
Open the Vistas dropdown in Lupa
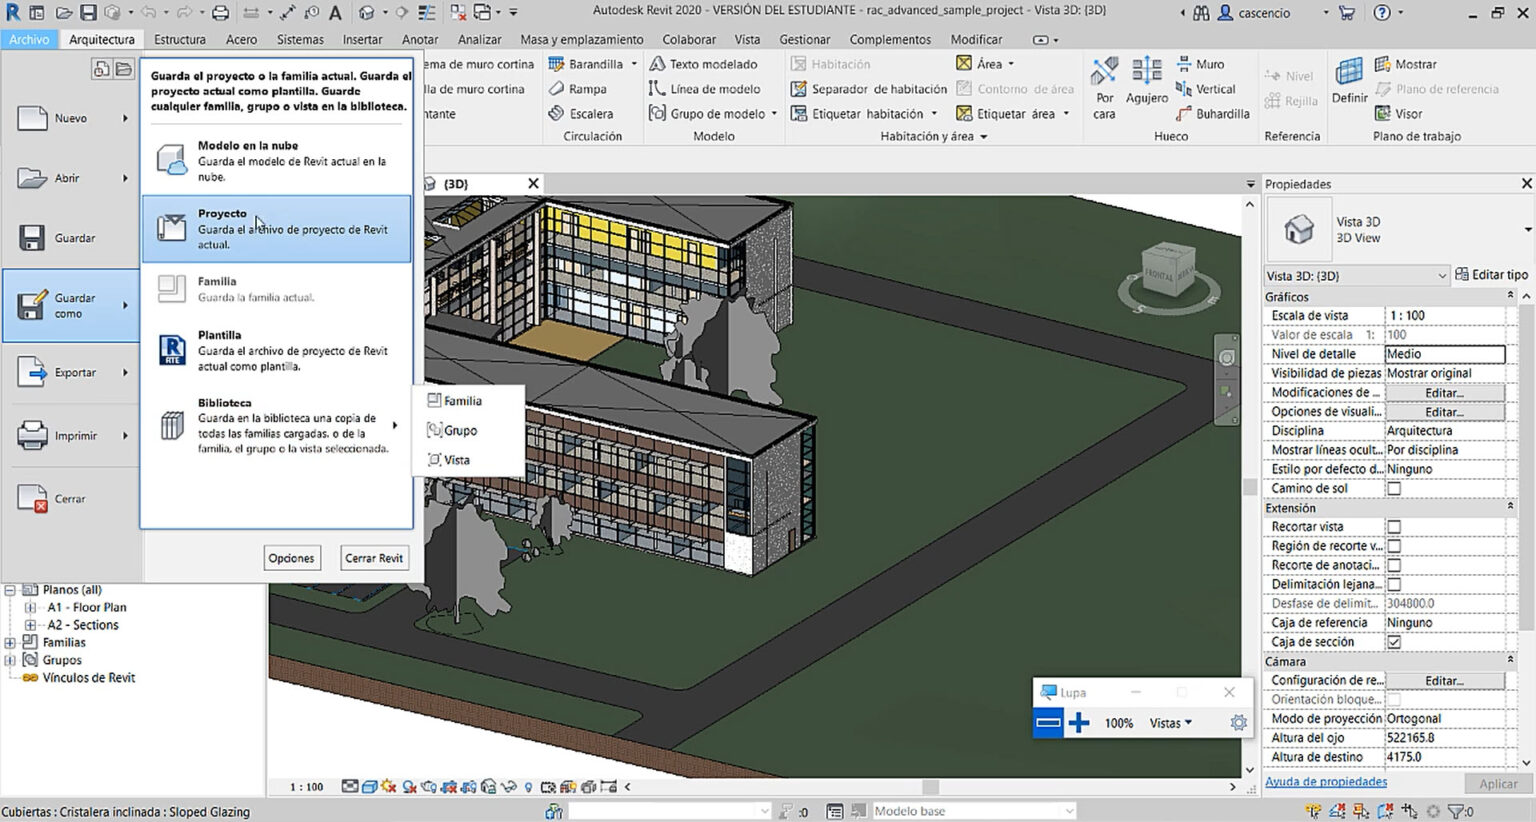pyautogui.click(x=1170, y=723)
